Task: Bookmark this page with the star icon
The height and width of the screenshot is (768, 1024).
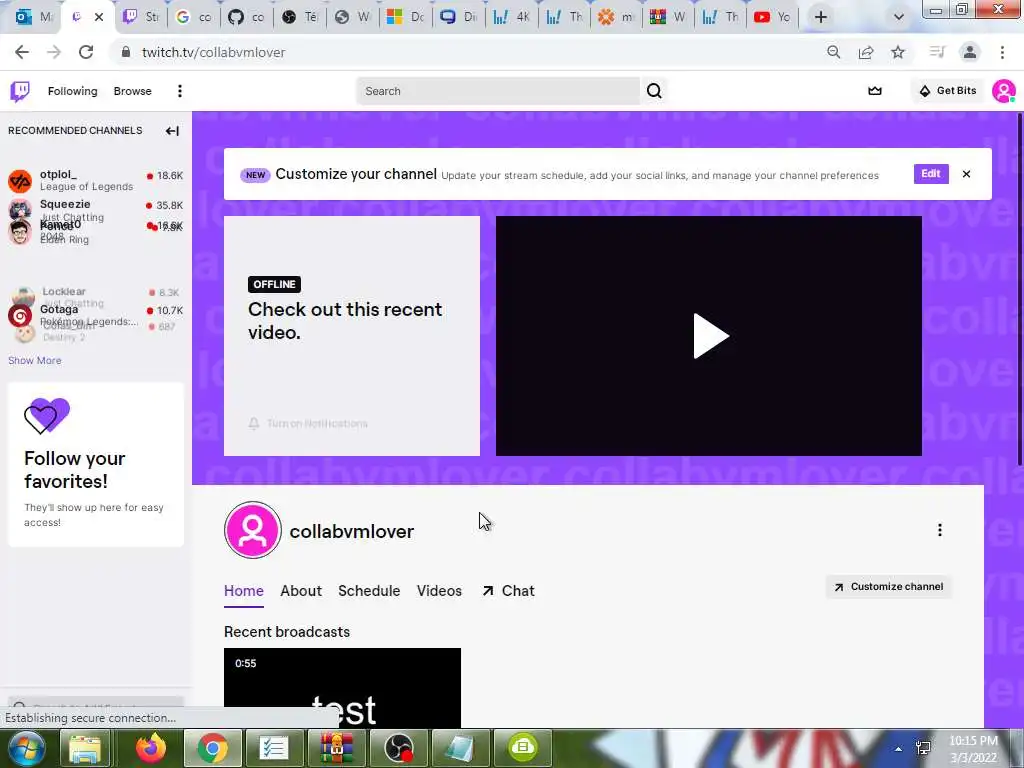Action: 898,52
